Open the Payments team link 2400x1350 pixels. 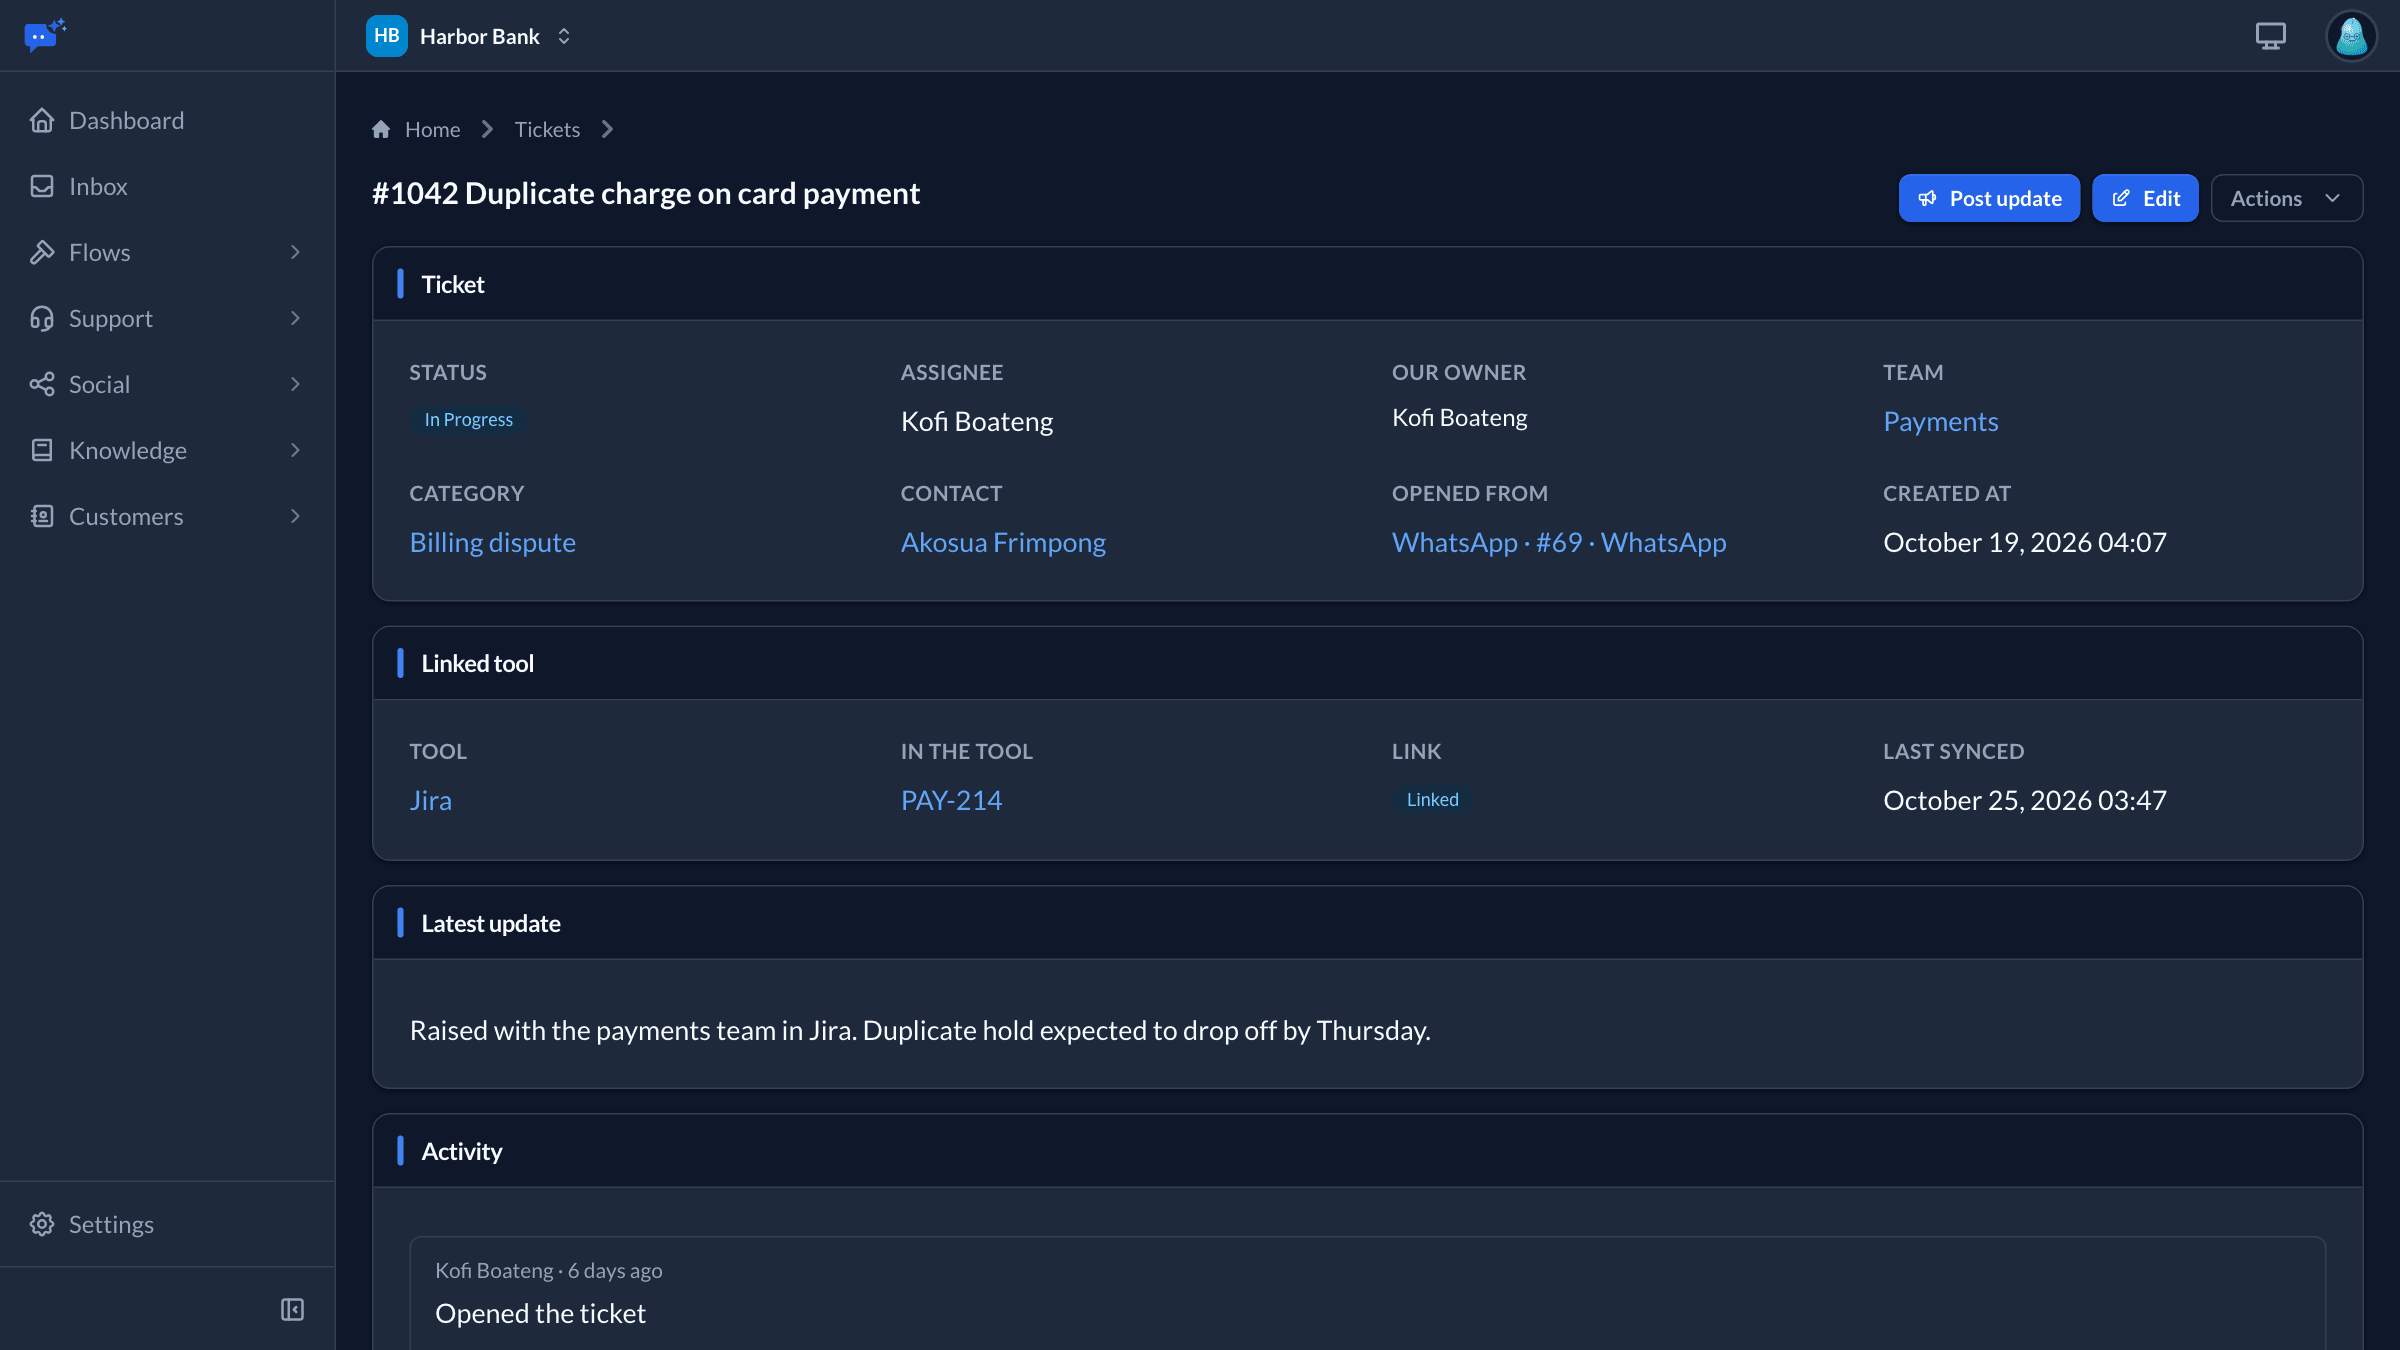[1940, 421]
